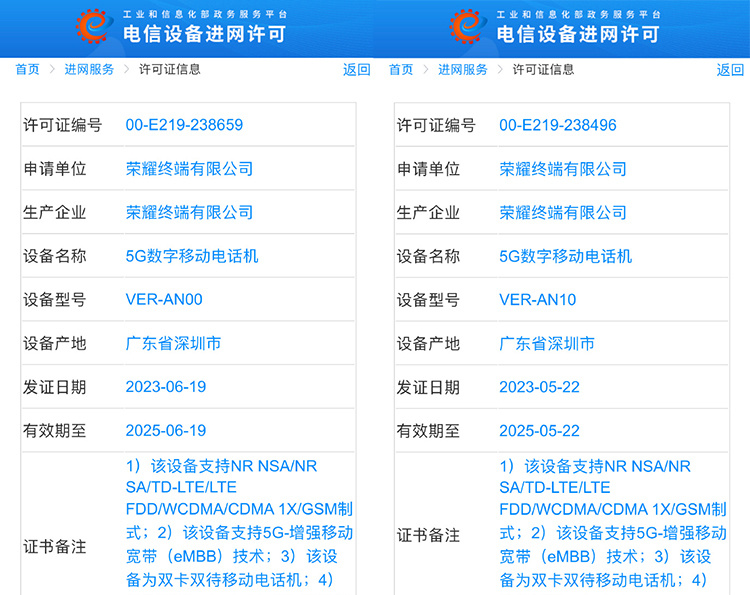Screen dimensions: 750x595
Task: Click 许可证编号 label in left panel
Action: coord(63,125)
